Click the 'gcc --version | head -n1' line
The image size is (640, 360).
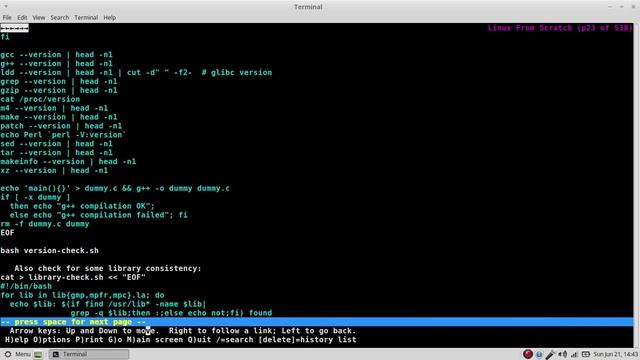(x=56, y=55)
